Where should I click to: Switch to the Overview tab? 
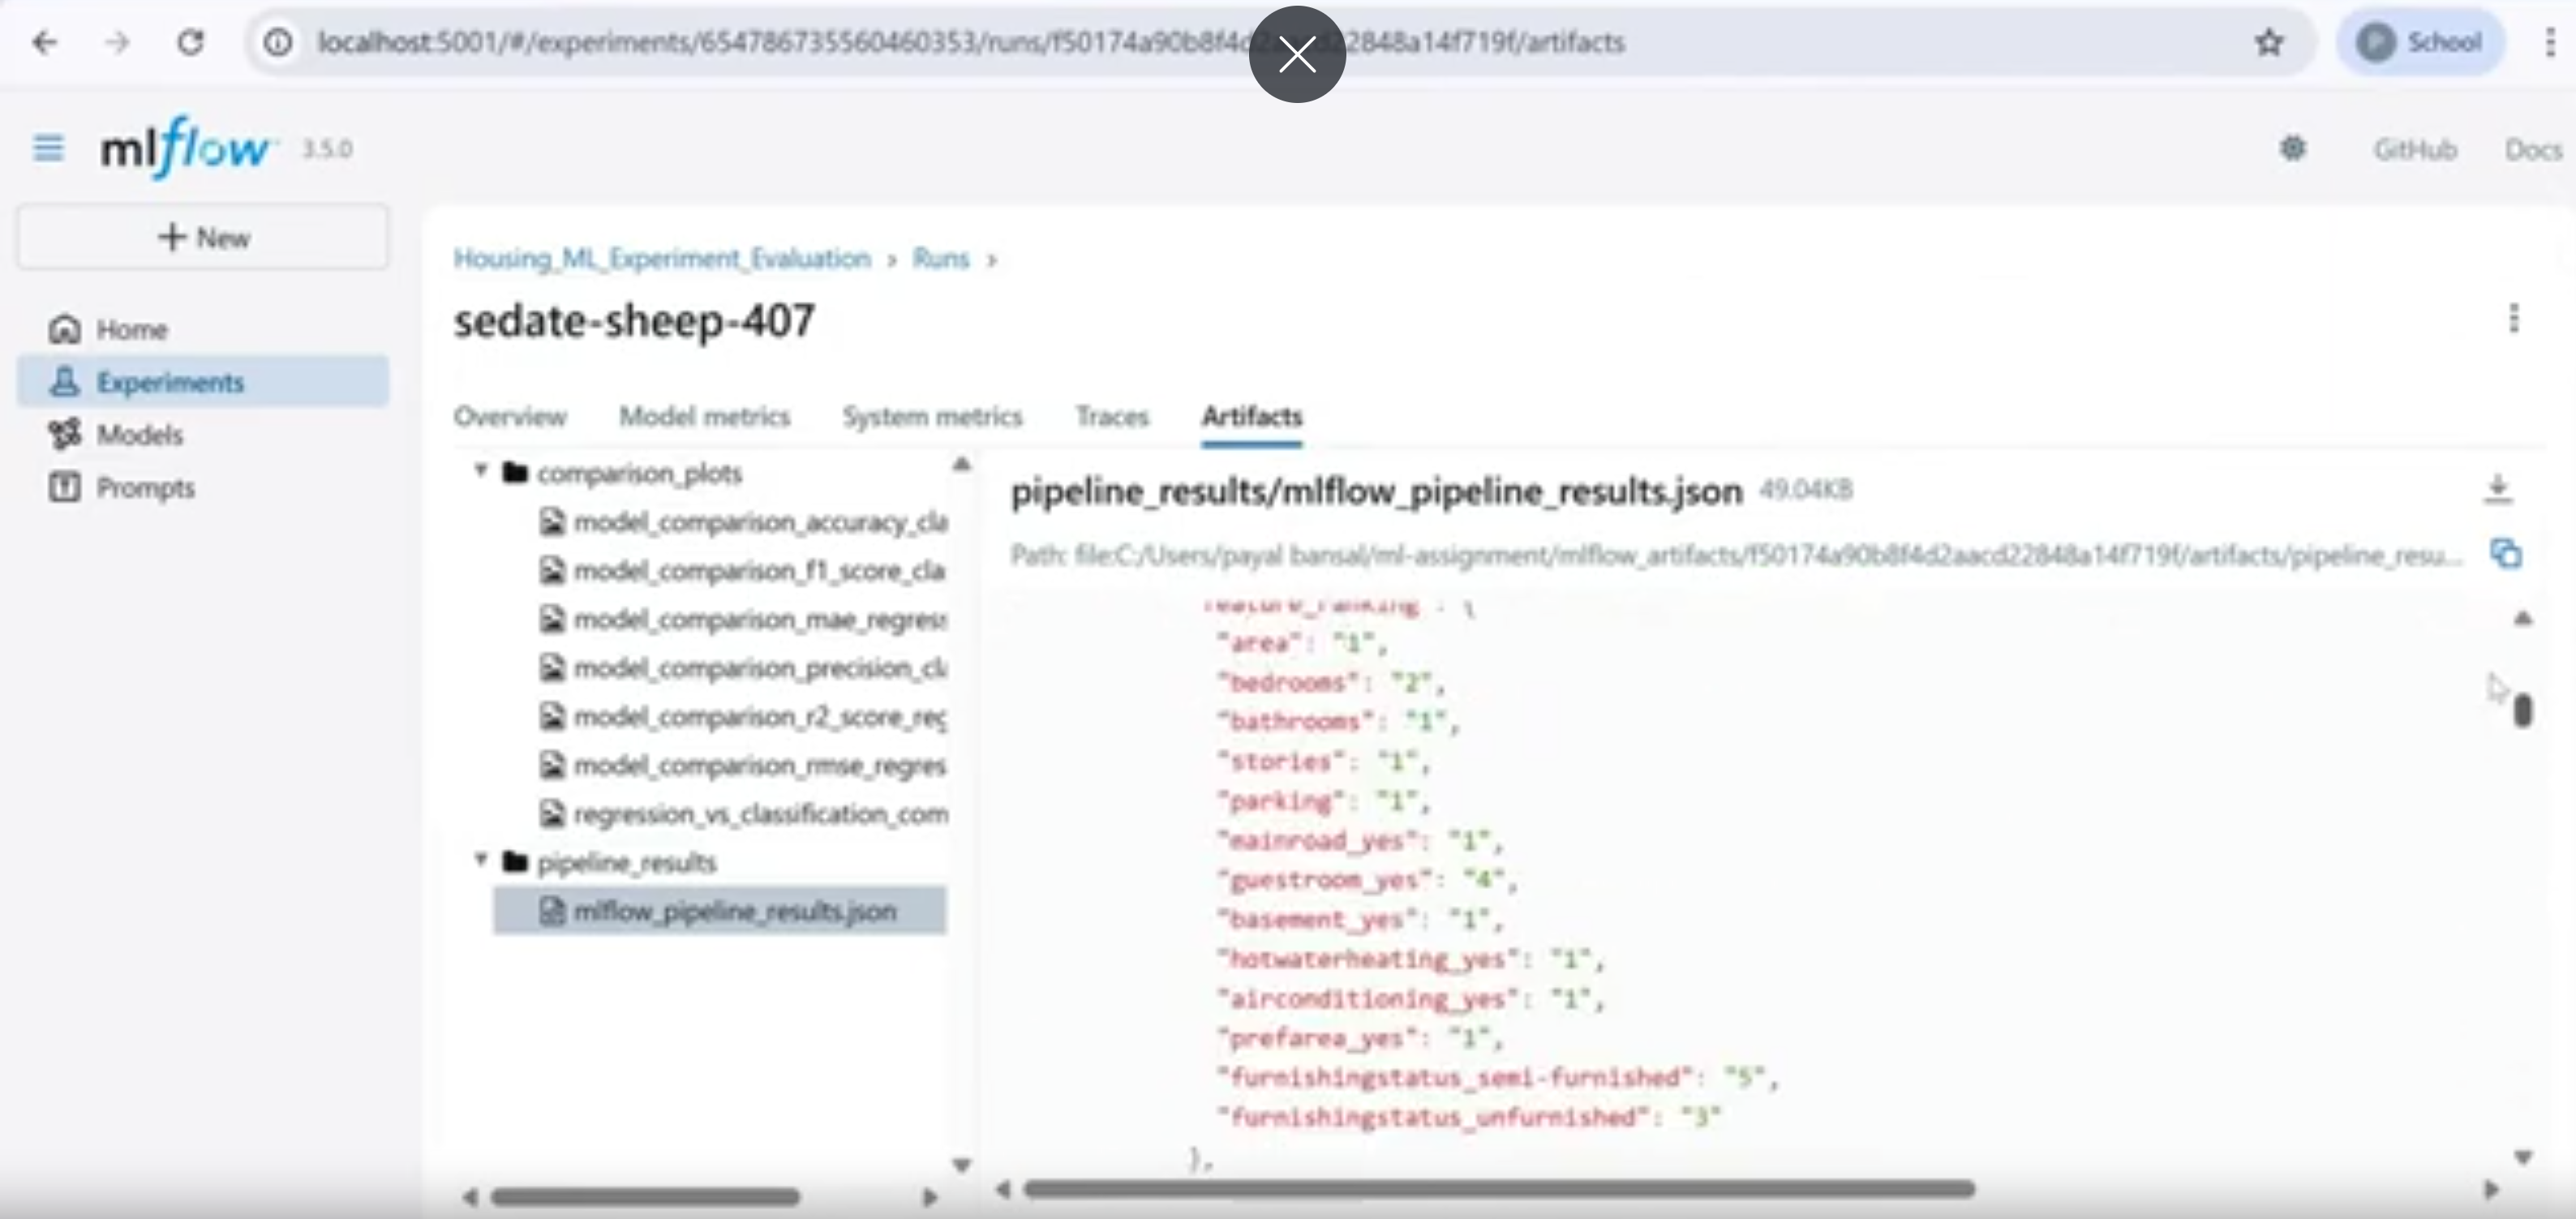pyautogui.click(x=510, y=416)
